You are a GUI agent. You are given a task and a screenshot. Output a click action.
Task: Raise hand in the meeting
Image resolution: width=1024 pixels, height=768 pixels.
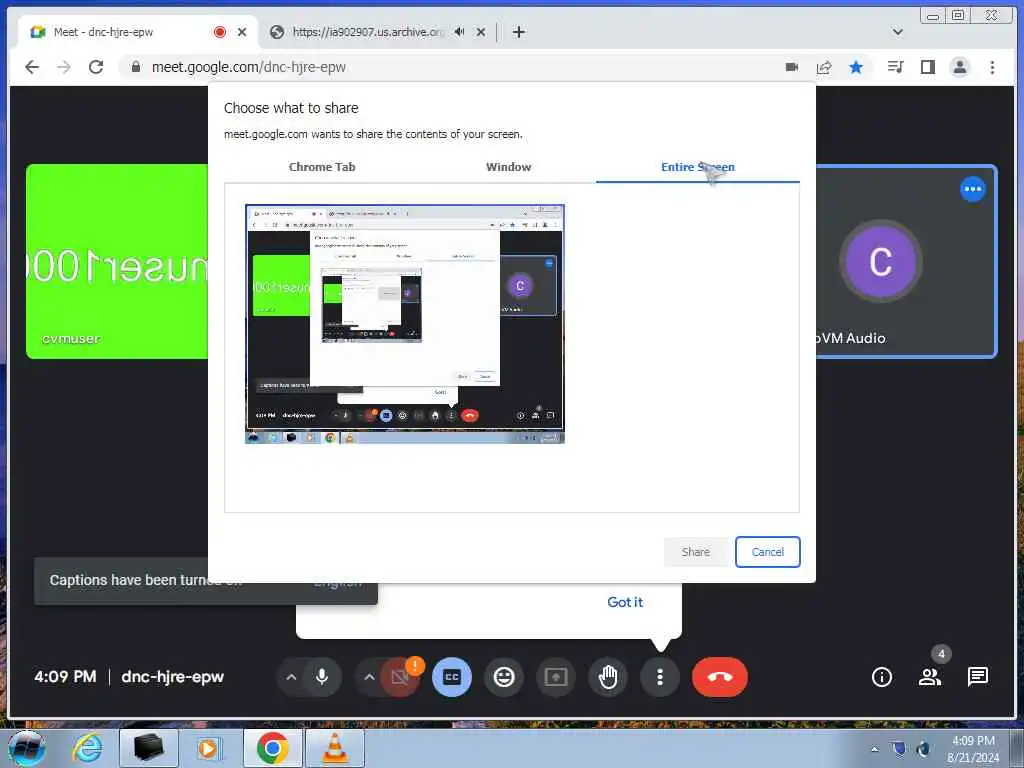[608, 677]
